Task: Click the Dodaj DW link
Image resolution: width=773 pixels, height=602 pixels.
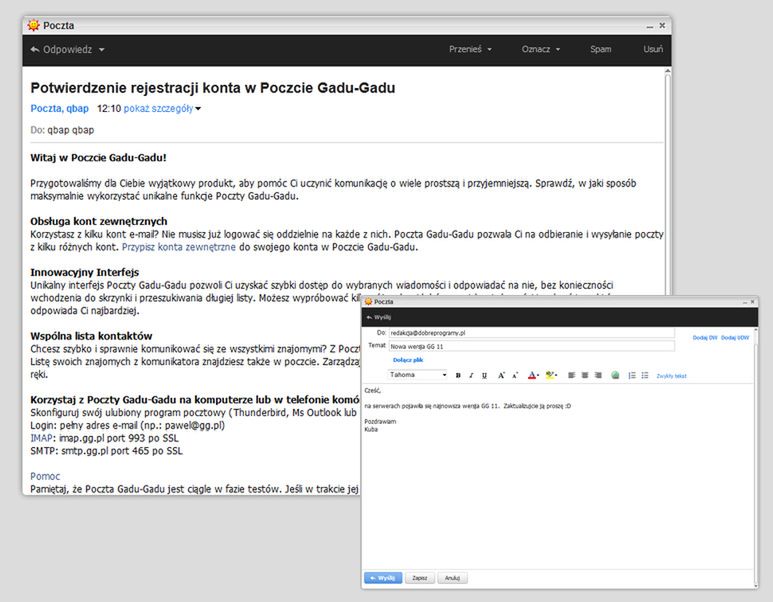Action: [x=705, y=338]
